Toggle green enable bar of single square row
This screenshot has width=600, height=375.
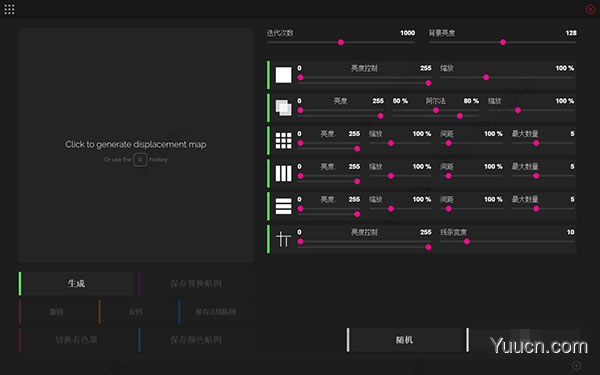point(268,75)
